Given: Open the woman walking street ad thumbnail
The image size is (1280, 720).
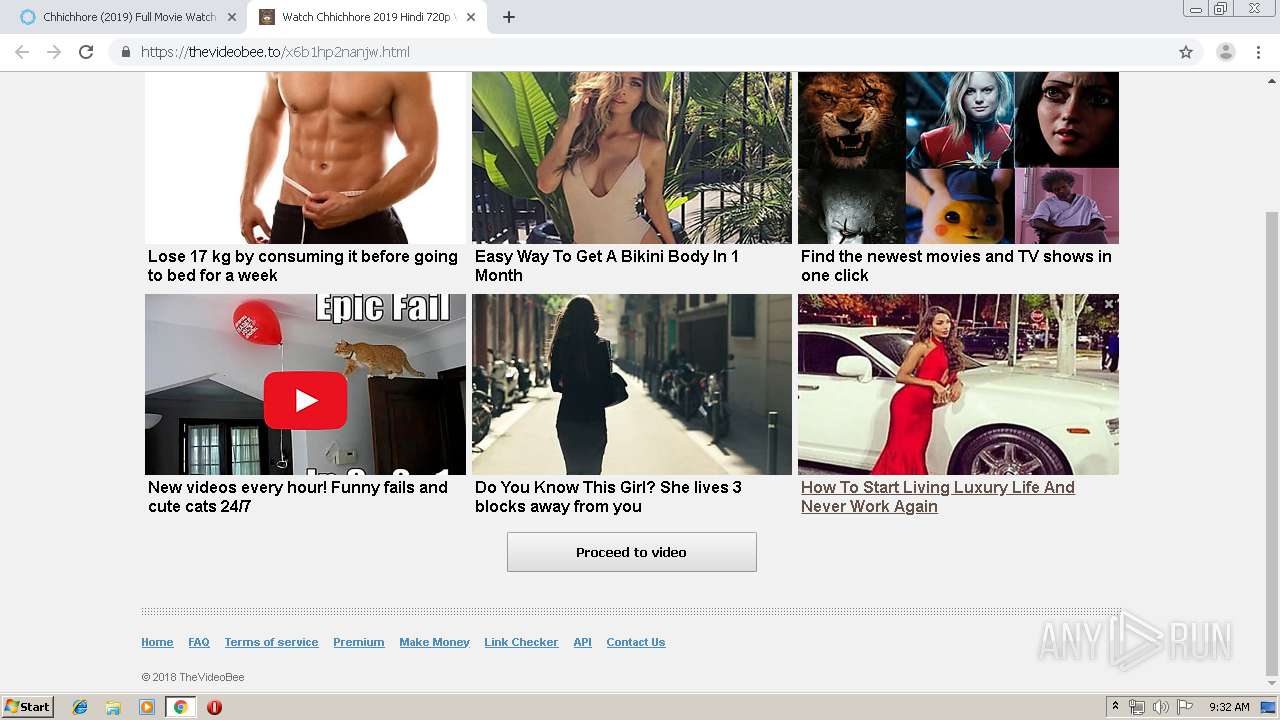Looking at the screenshot, I should pyautogui.click(x=632, y=384).
